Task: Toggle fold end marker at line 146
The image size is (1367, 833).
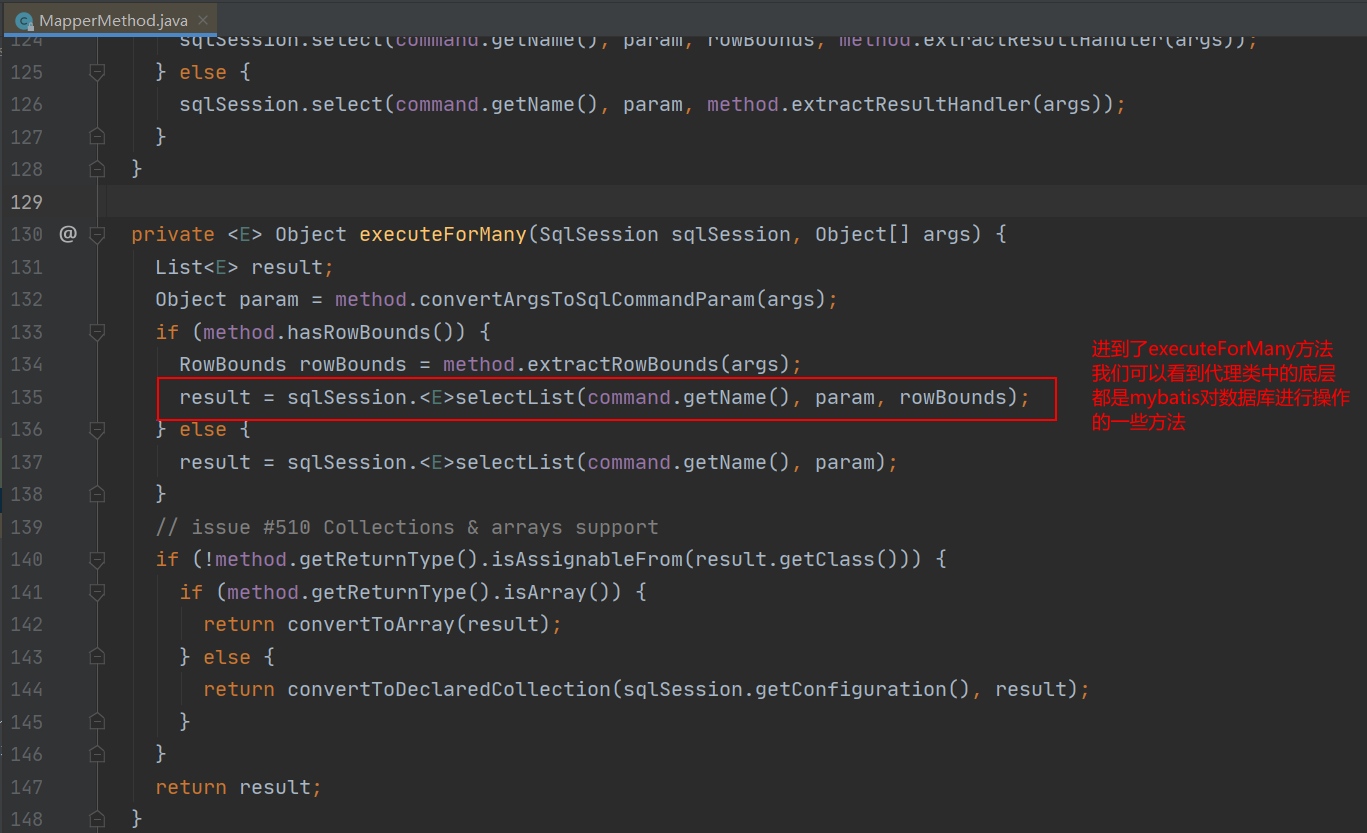Action: point(97,754)
